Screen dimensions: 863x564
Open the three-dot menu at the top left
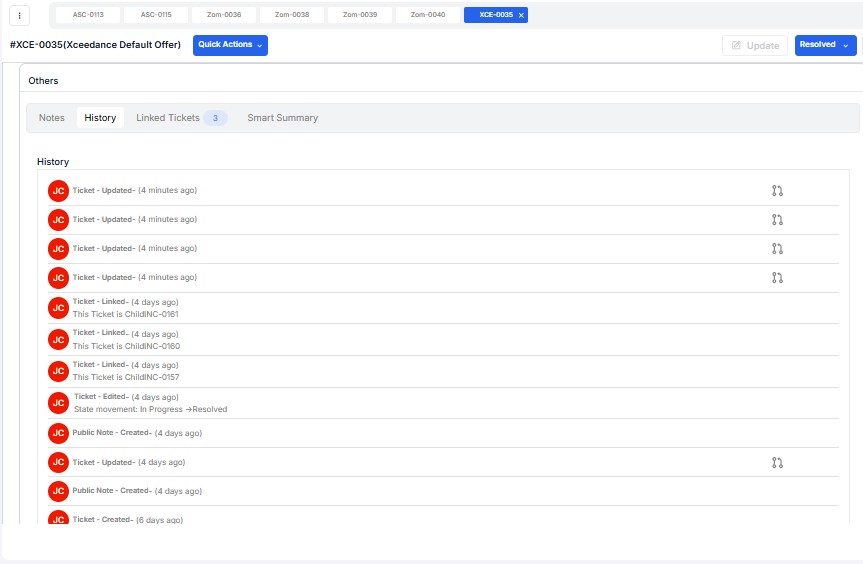19,15
